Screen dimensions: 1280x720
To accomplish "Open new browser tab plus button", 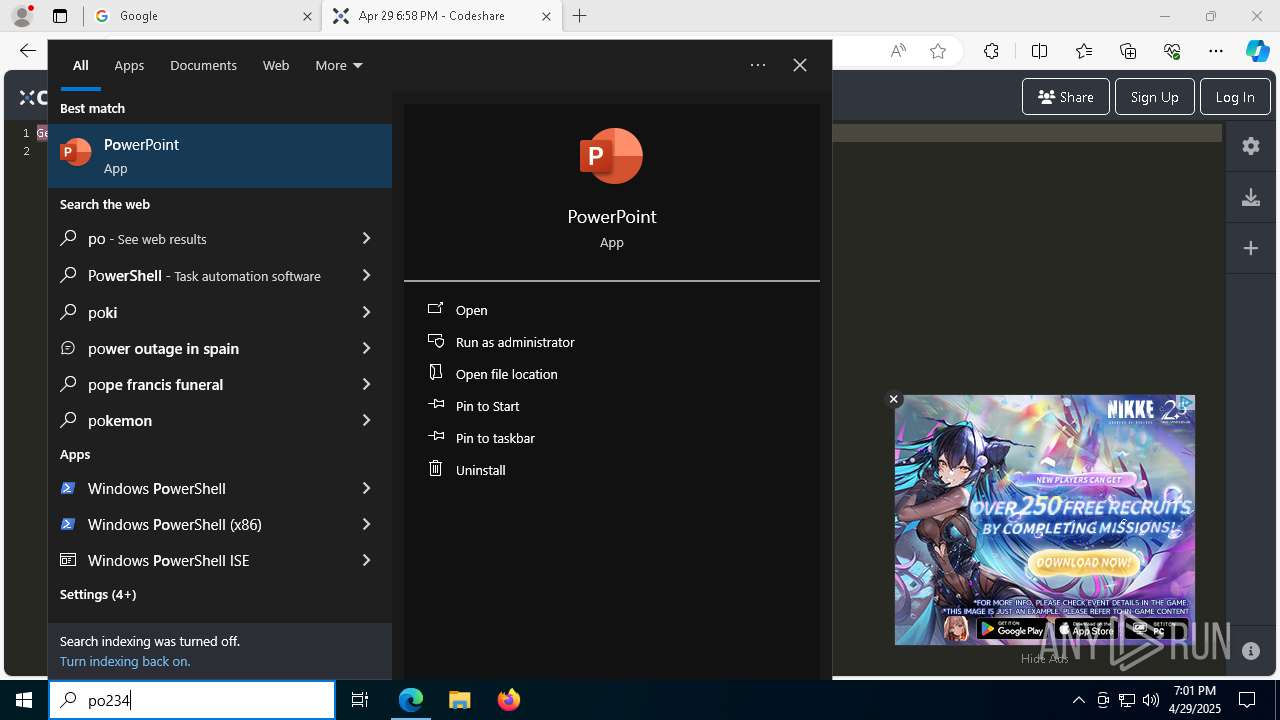I will pyautogui.click(x=580, y=16).
